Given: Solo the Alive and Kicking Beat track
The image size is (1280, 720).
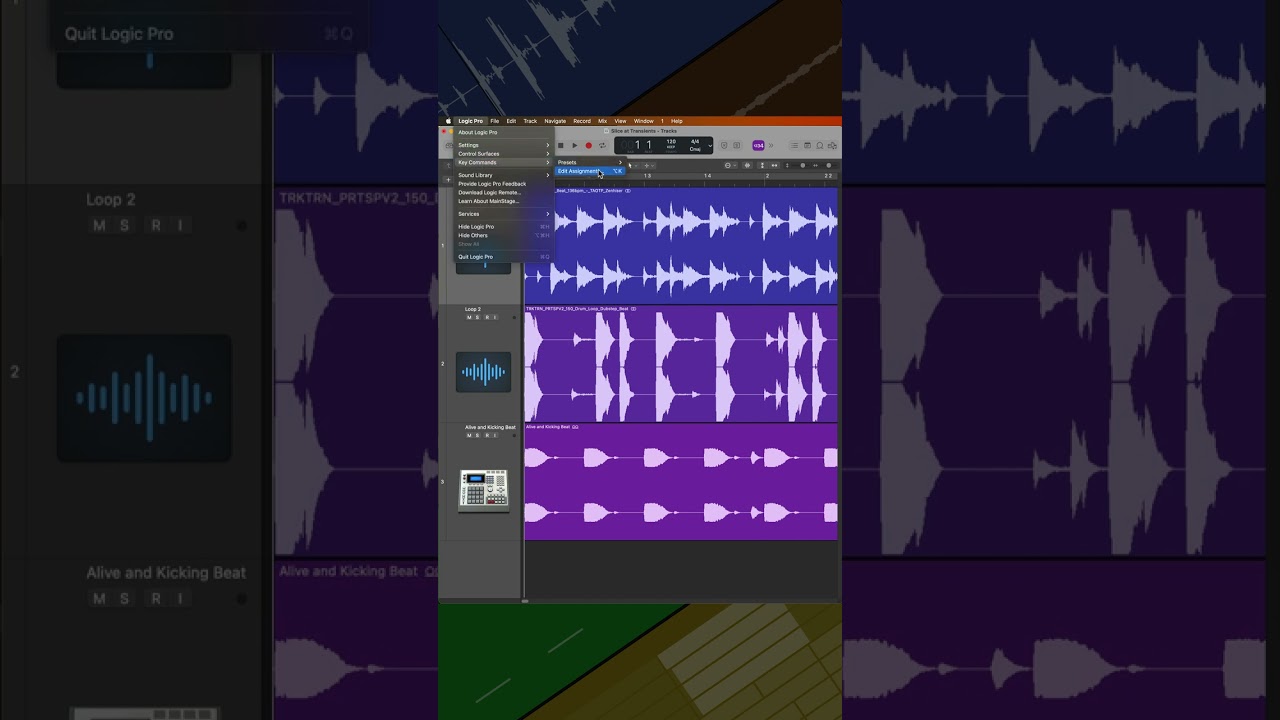Looking at the screenshot, I should point(477,435).
